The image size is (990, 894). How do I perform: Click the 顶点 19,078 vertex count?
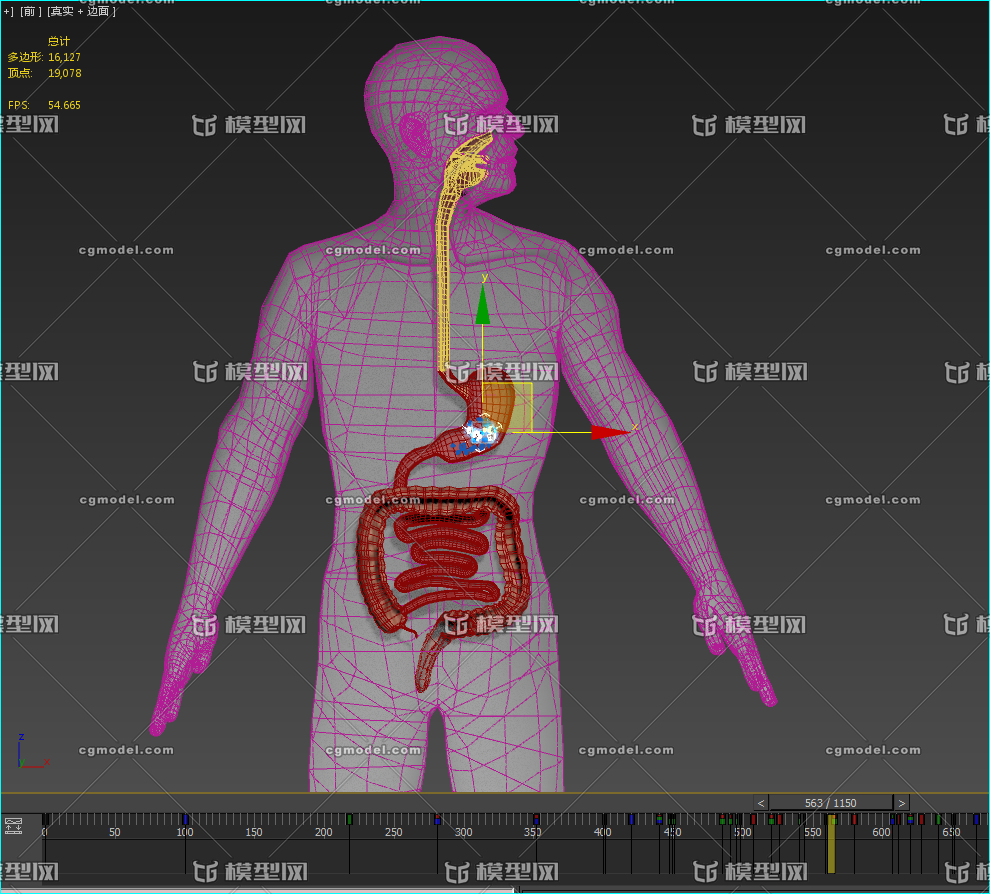(44, 73)
